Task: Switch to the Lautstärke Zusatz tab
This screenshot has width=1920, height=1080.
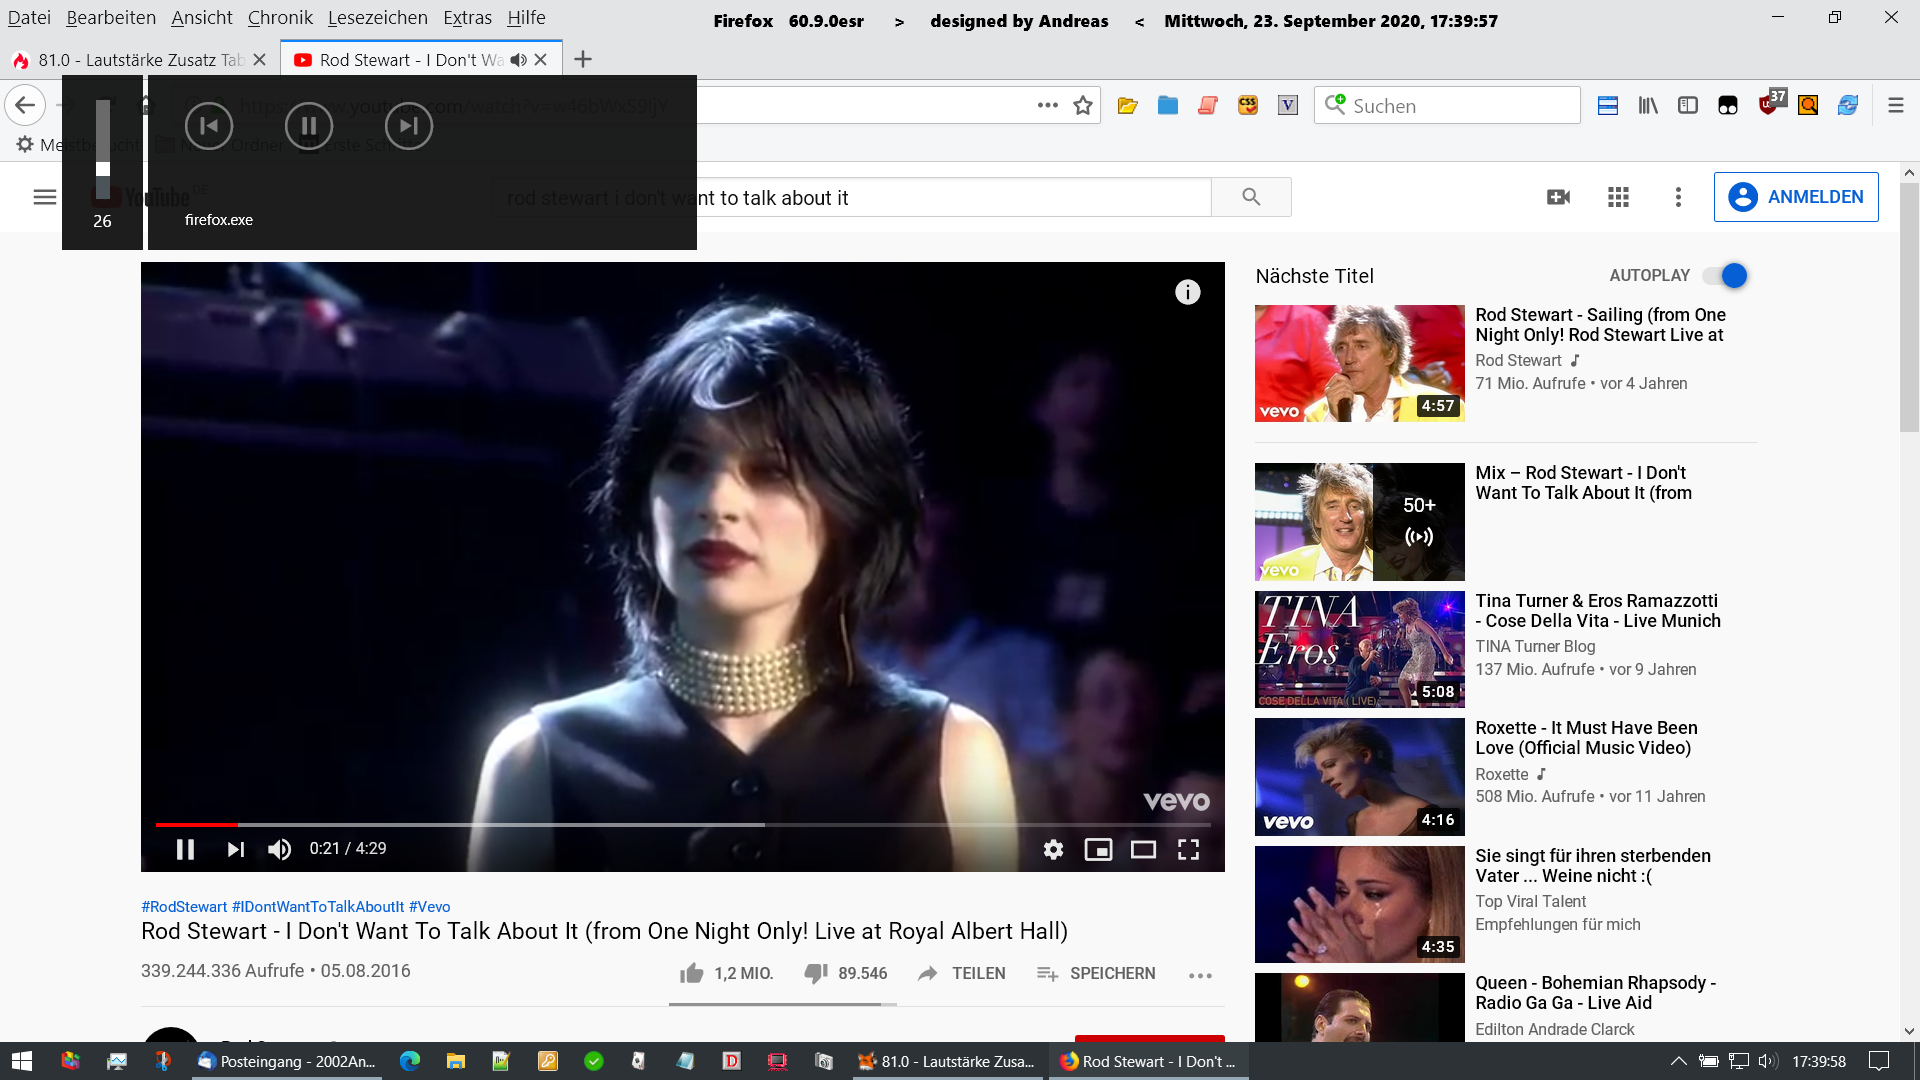Action: click(x=140, y=60)
